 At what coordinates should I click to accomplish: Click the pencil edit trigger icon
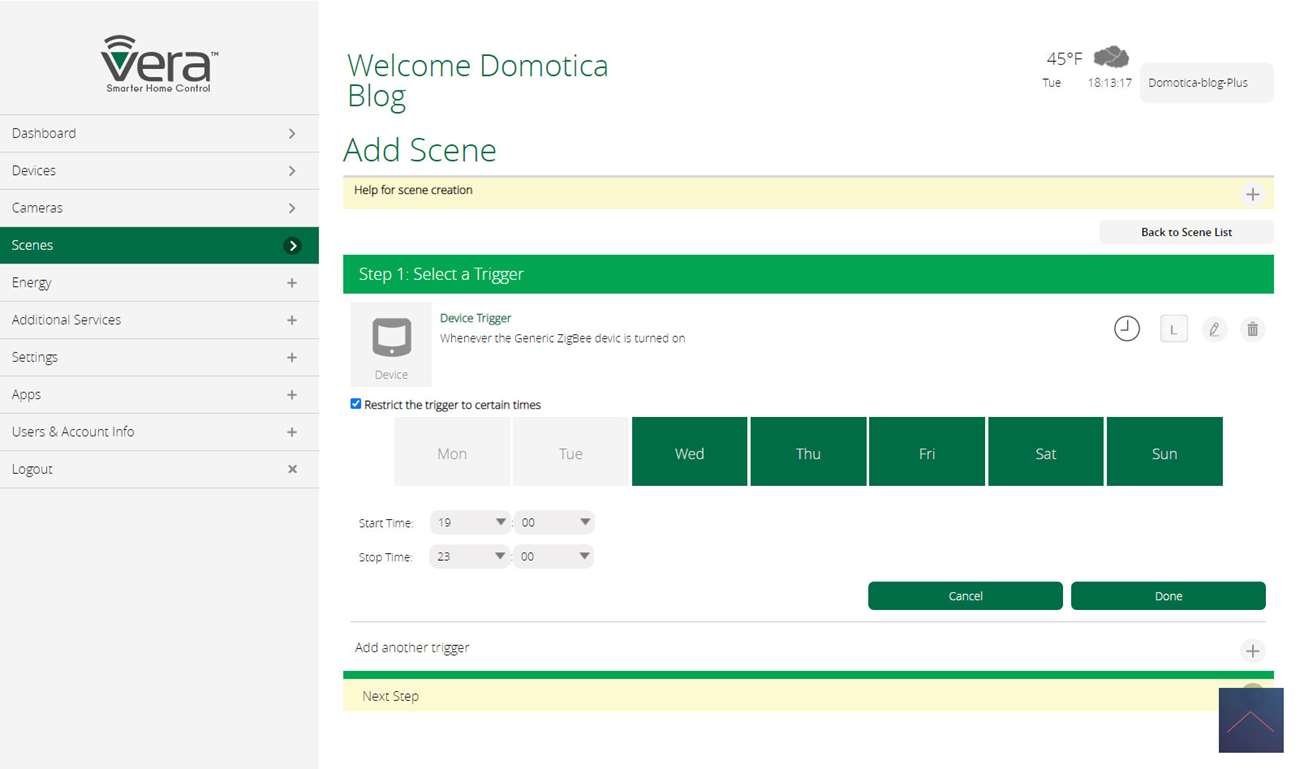point(1214,329)
